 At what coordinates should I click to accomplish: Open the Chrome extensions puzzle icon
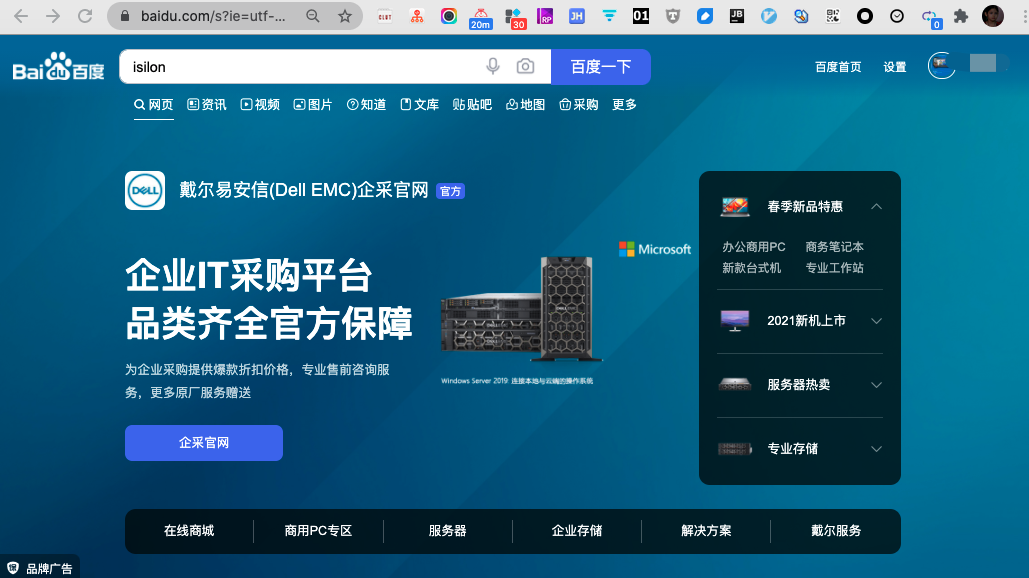coord(961,16)
